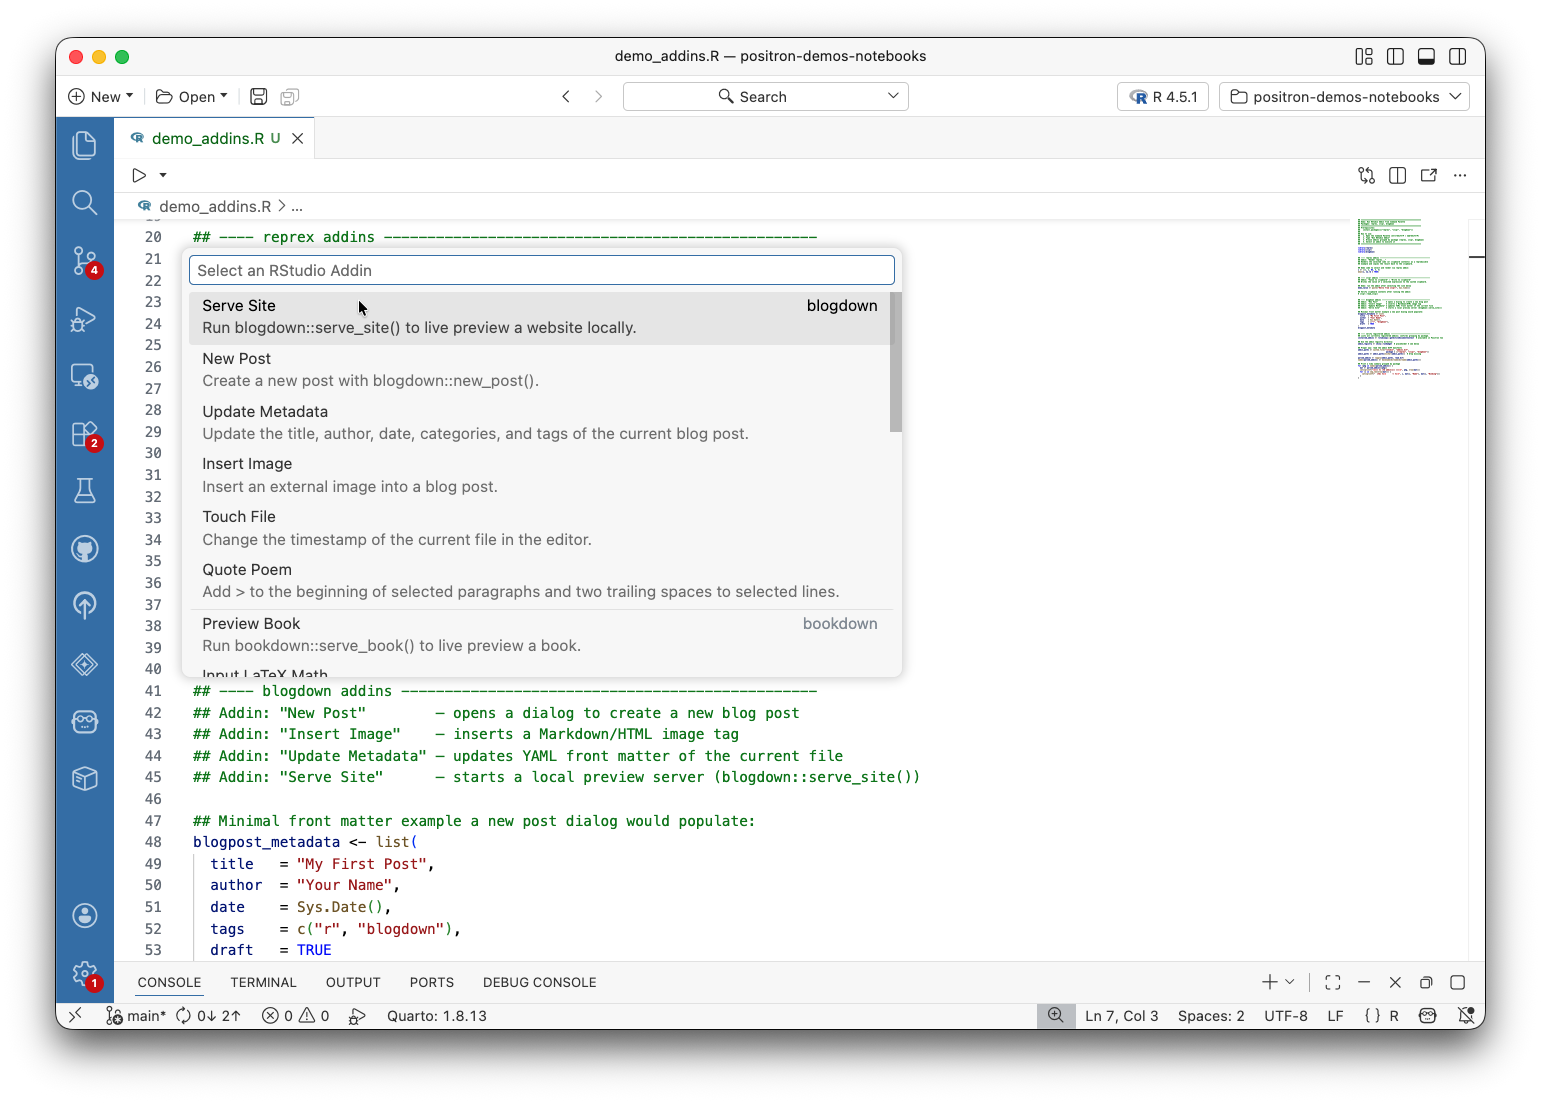
Task: Click the Explorer icon in the sidebar
Action: 85,144
